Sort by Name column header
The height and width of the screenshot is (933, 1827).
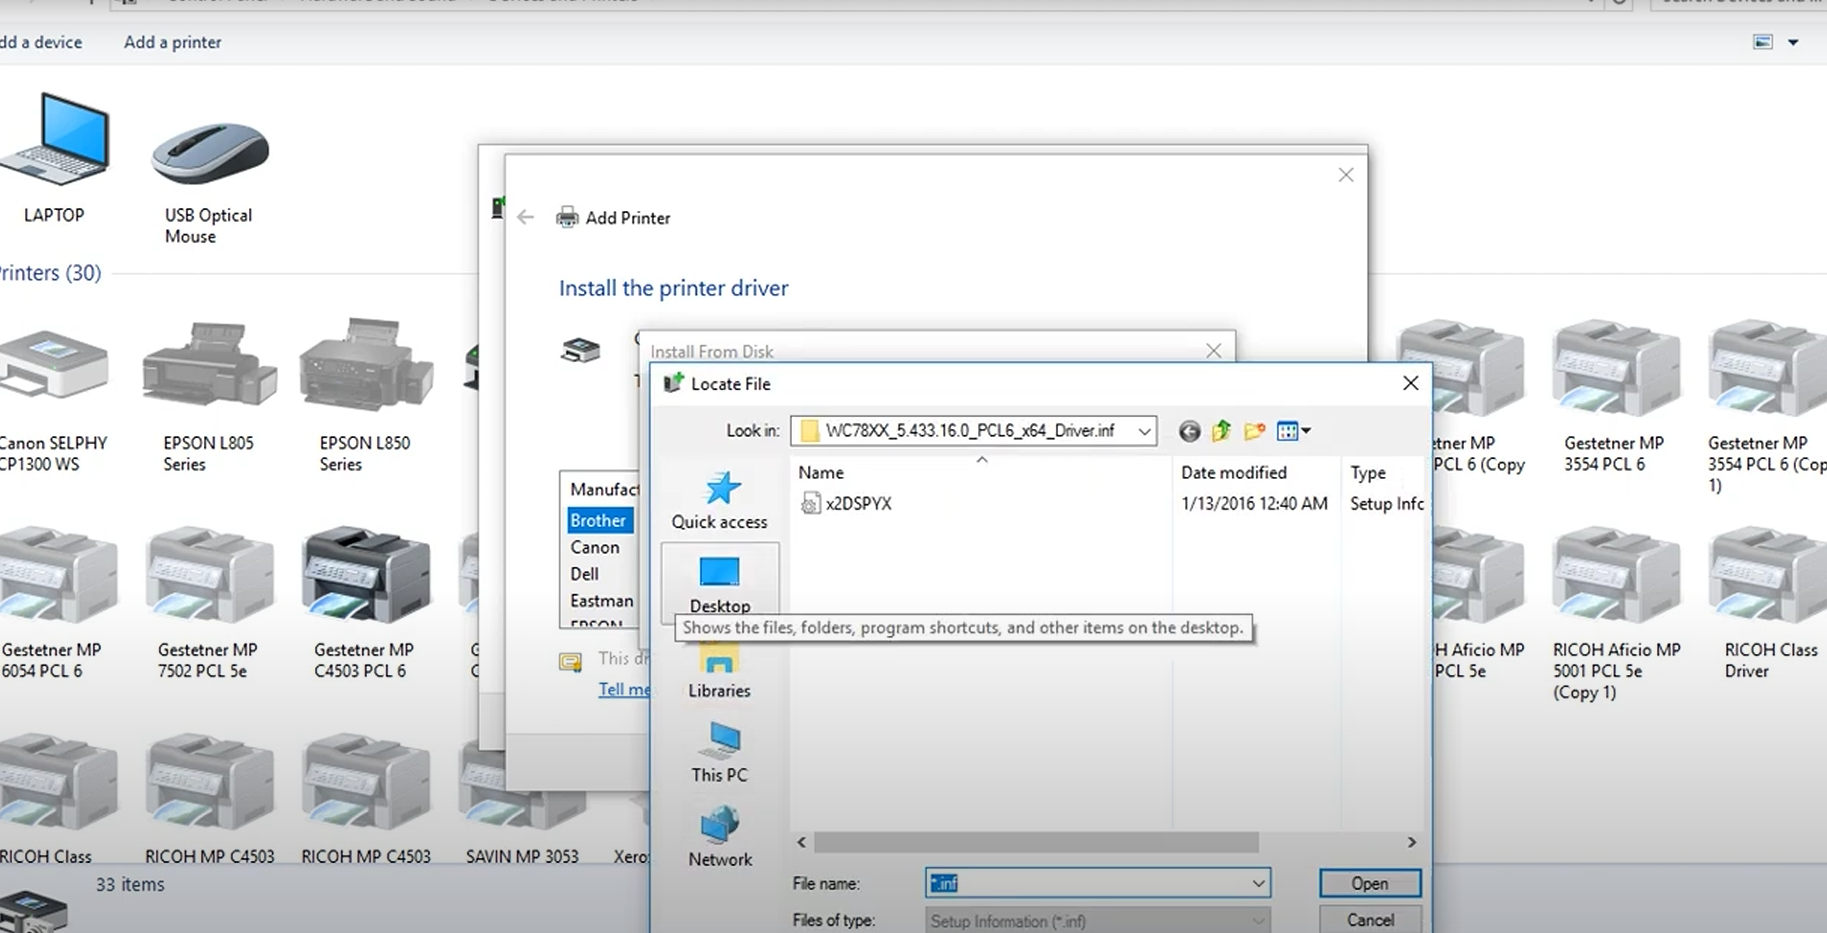click(x=821, y=472)
